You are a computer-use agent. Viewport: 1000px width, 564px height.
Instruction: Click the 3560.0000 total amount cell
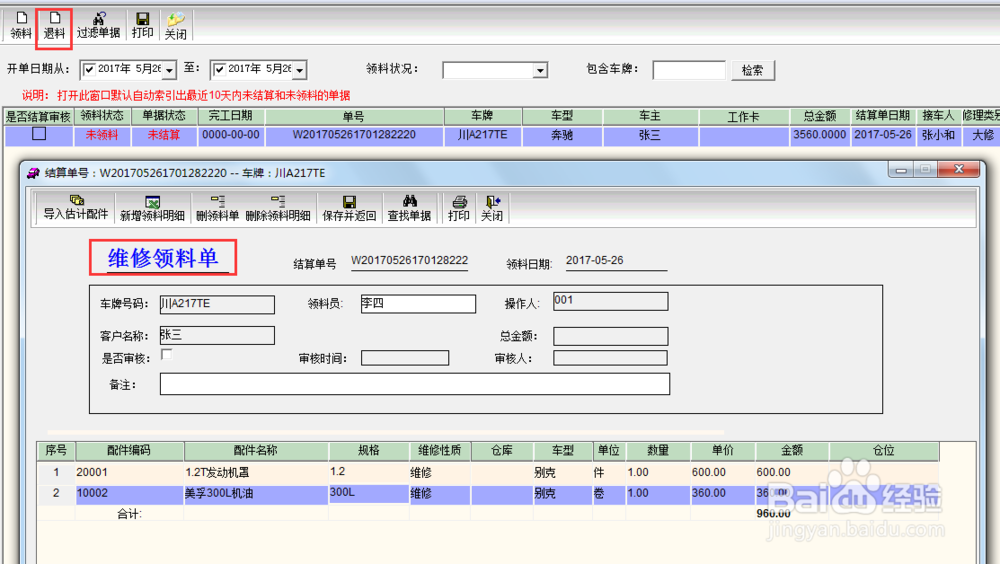point(820,135)
